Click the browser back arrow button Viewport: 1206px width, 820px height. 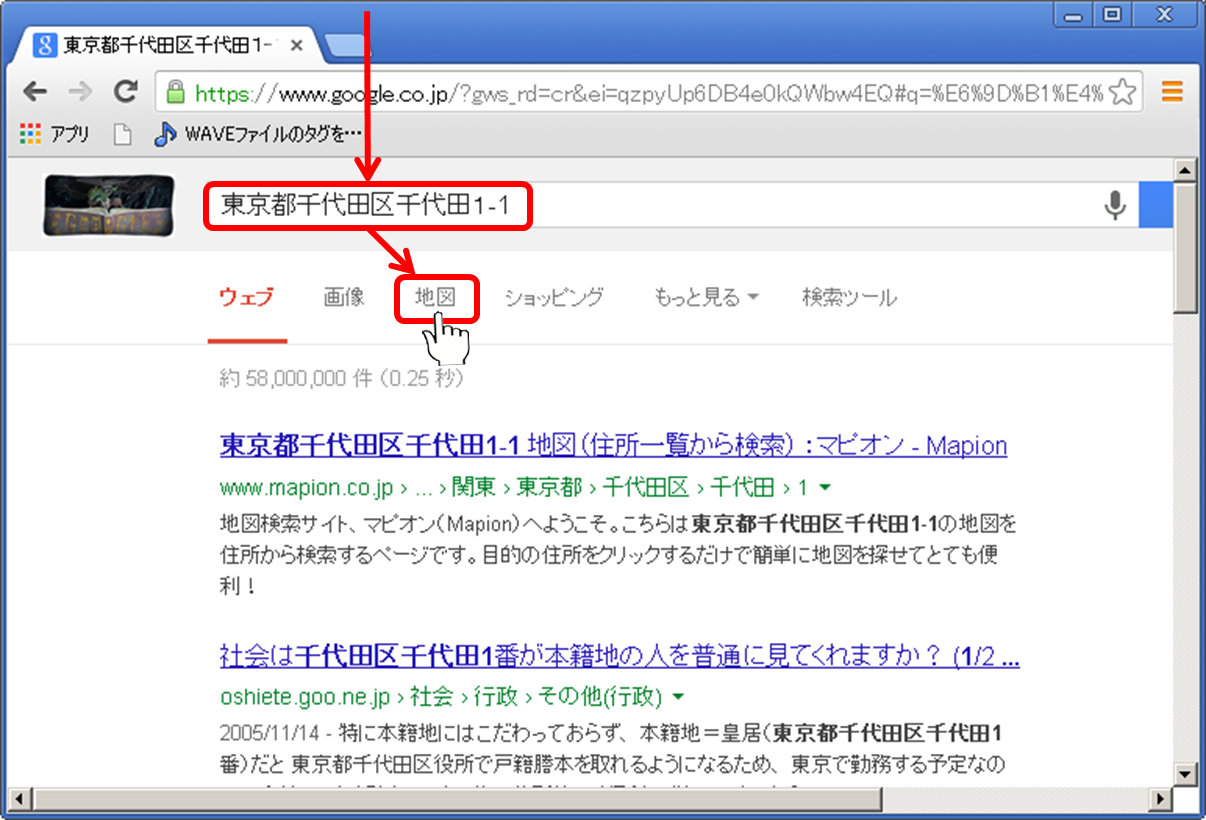(35, 93)
